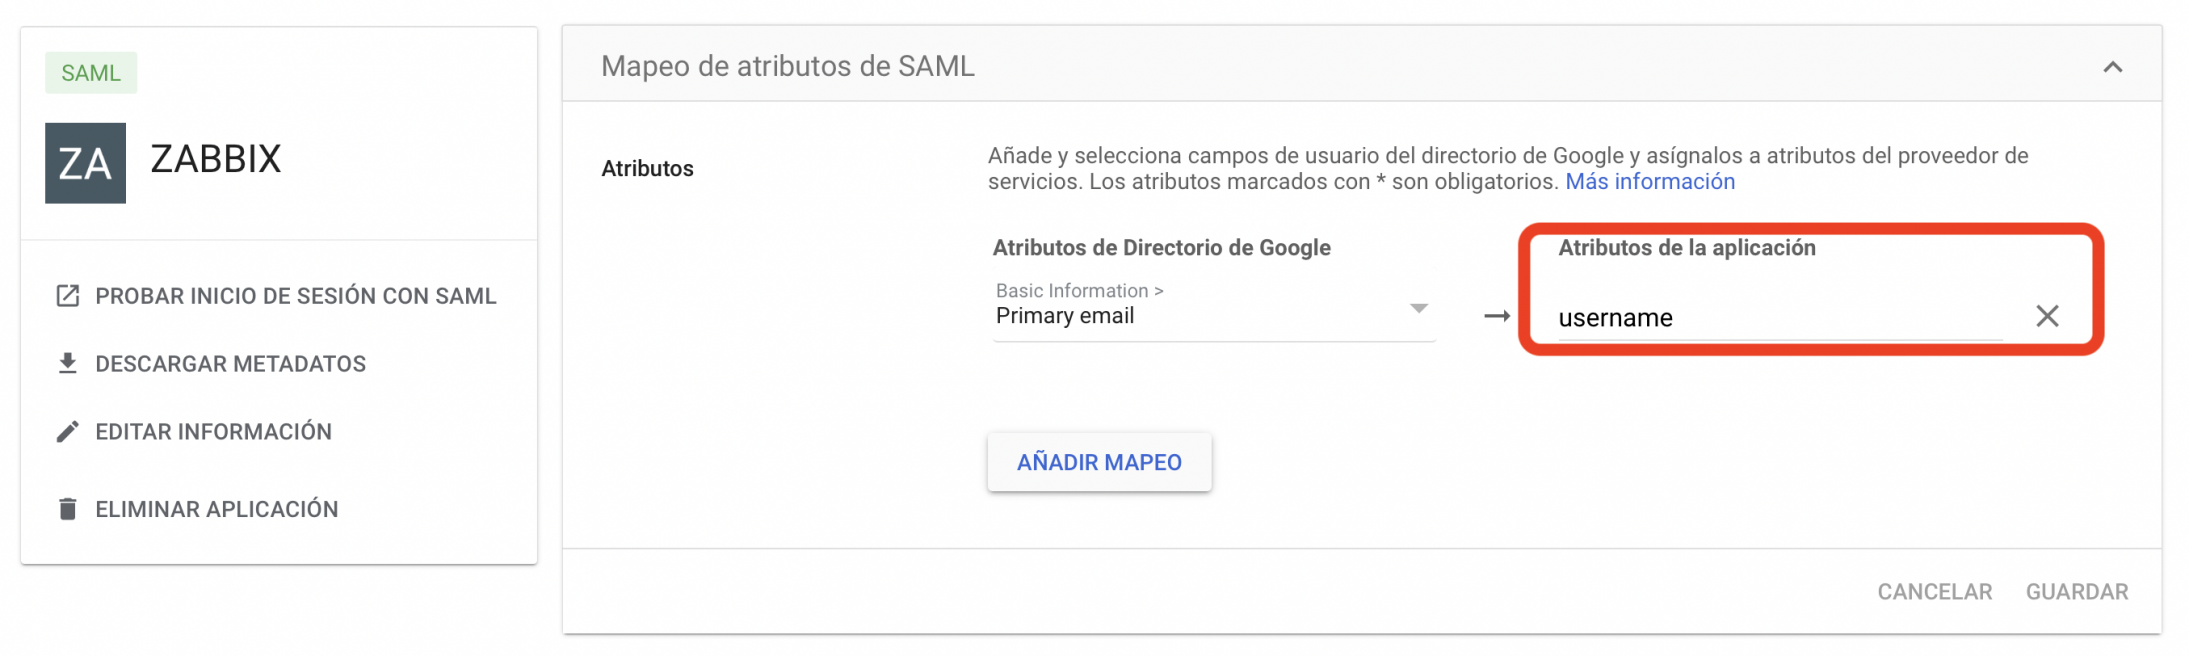Click the pencil icon for editar información
2189x656 pixels.
pyautogui.click(x=67, y=431)
